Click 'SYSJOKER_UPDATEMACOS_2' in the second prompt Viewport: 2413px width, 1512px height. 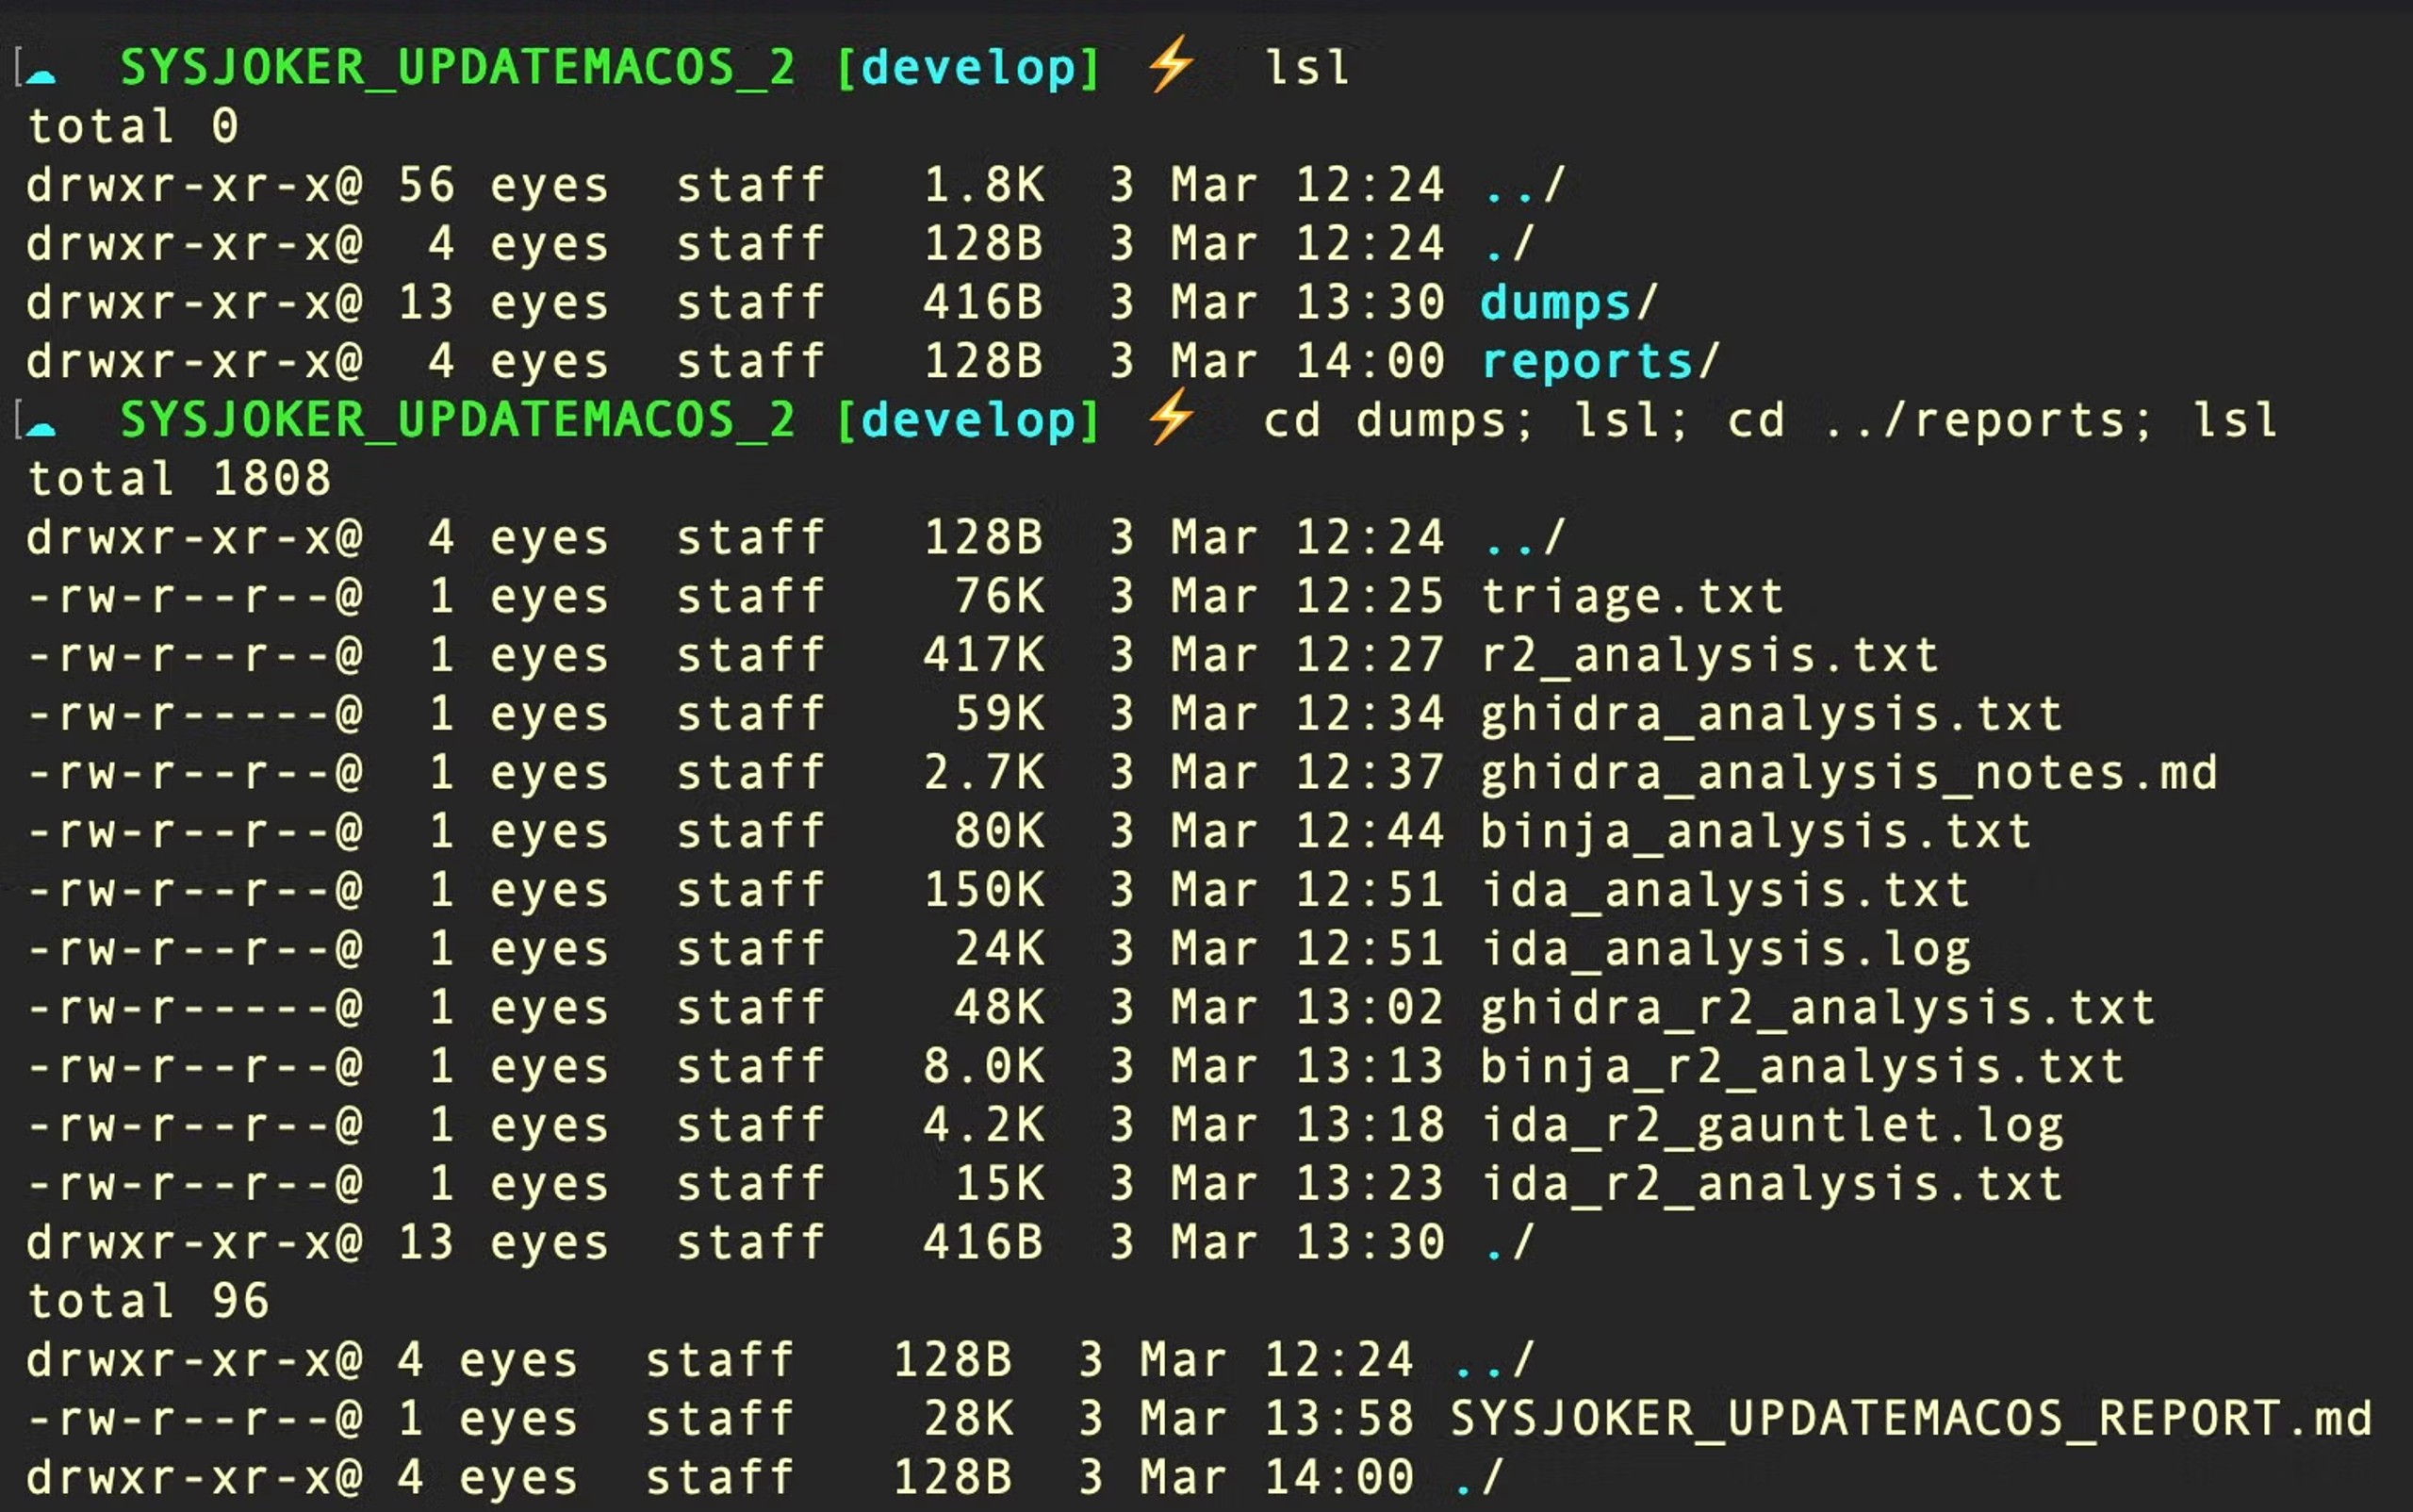[x=458, y=420]
